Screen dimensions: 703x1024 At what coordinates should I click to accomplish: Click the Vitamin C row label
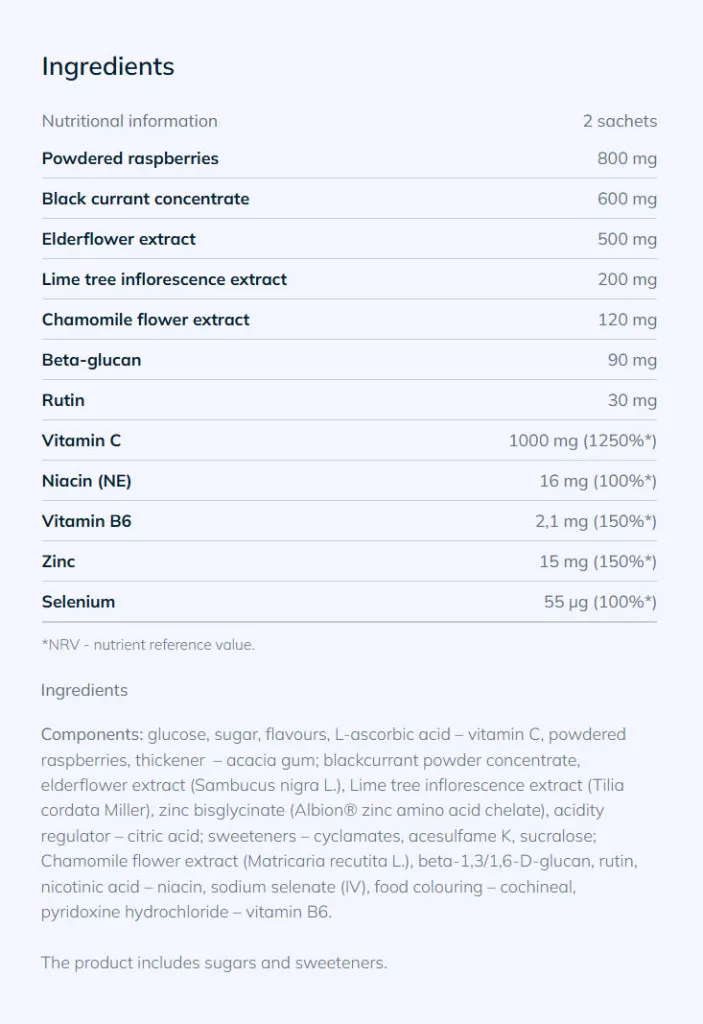tap(81, 440)
